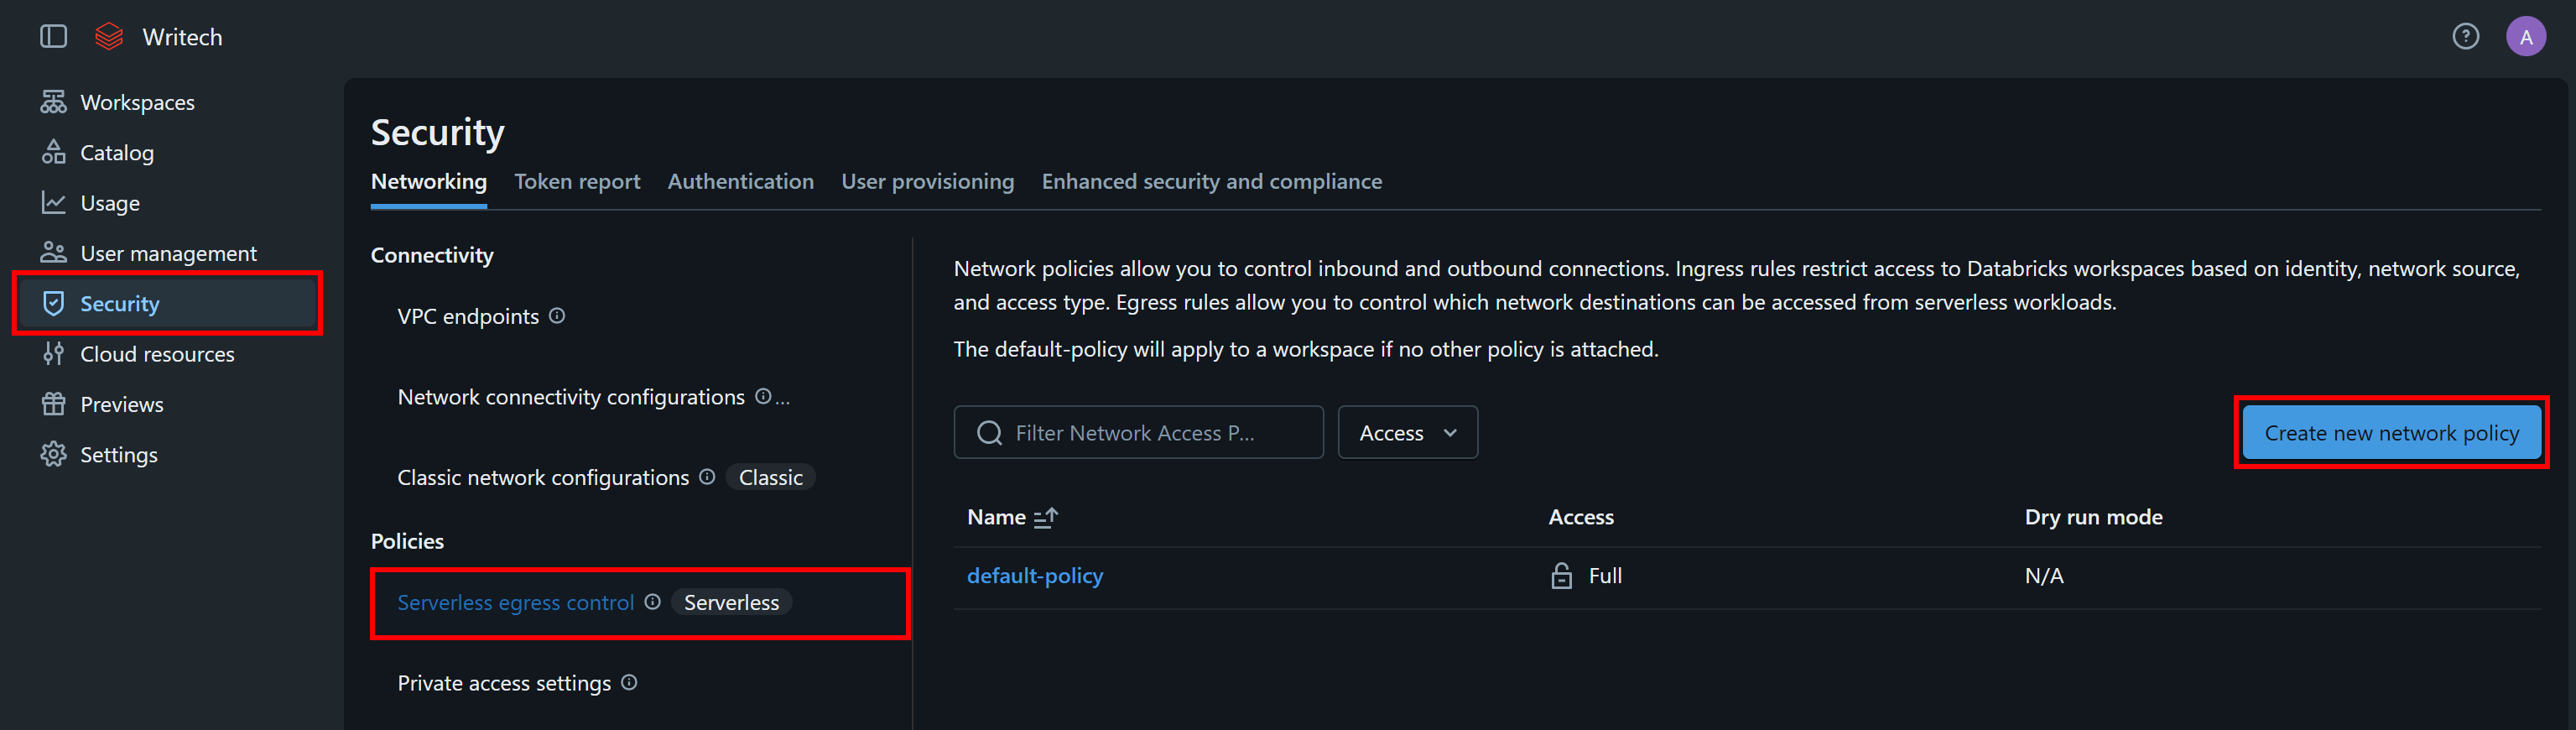
Task: Click the Serverless badge label
Action: 731,602
